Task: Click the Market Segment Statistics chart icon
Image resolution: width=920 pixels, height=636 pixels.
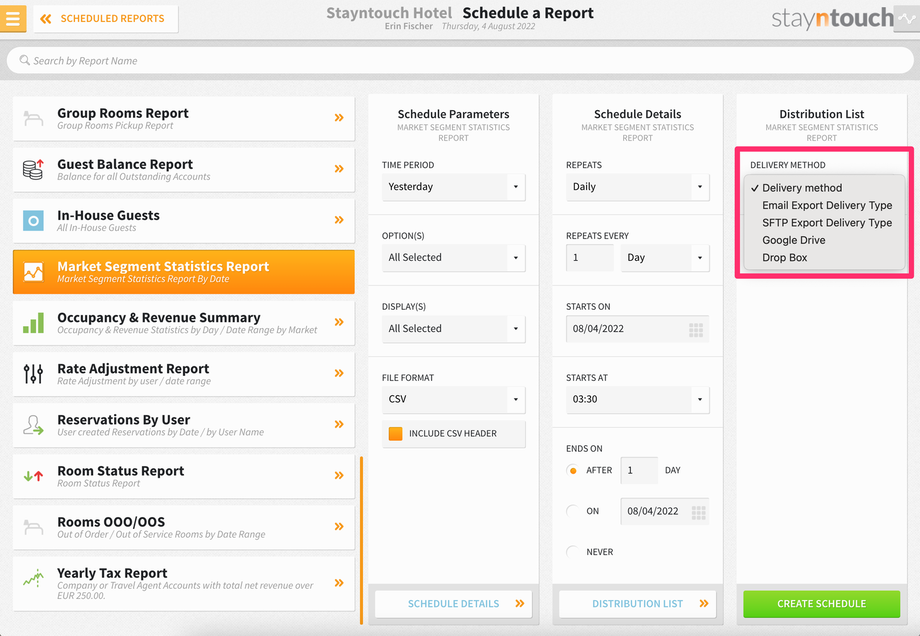Action: click(33, 272)
